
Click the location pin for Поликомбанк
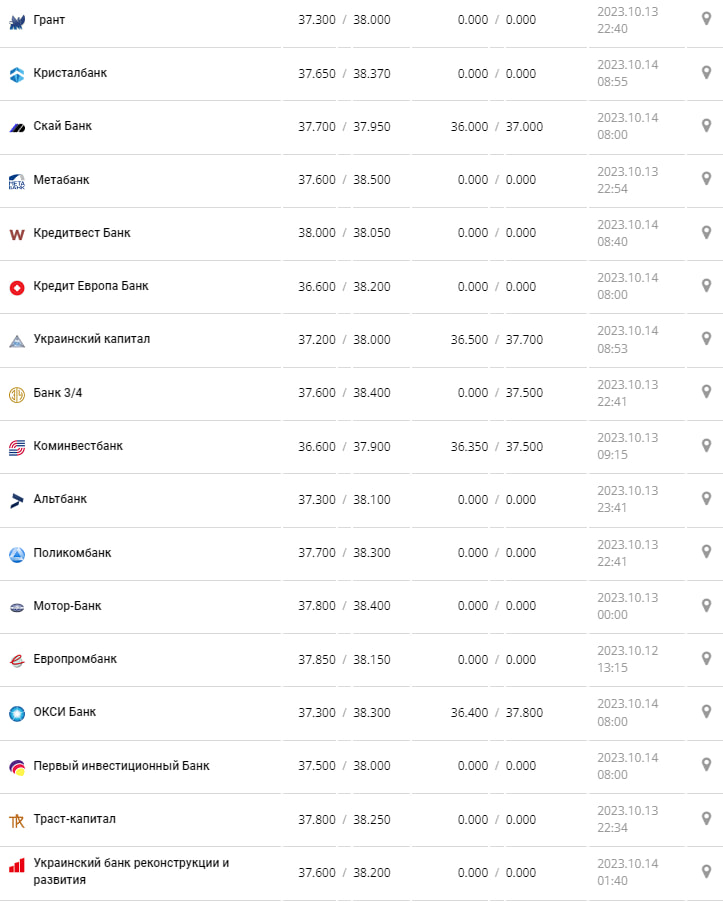tap(706, 551)
